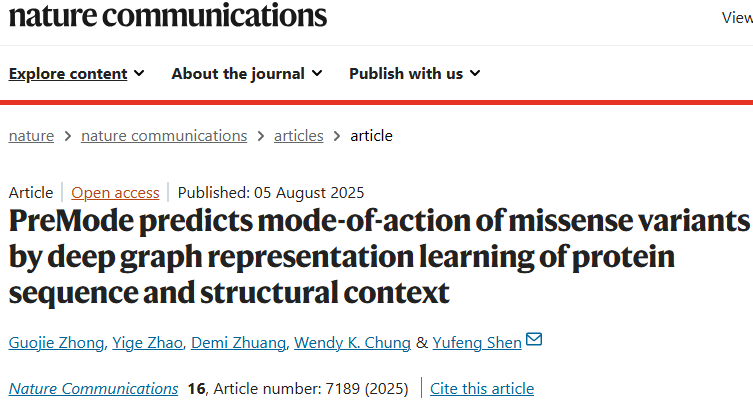Click chevron arrow next to Explore content
The height and width of the screenshot is (409, 753).
(139, 73)
